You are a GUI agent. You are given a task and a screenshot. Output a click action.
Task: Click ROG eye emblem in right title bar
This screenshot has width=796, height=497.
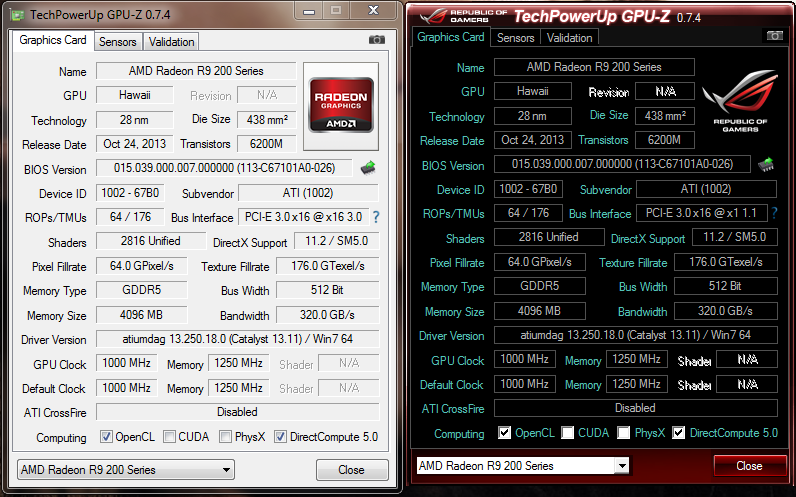(433, 16)
